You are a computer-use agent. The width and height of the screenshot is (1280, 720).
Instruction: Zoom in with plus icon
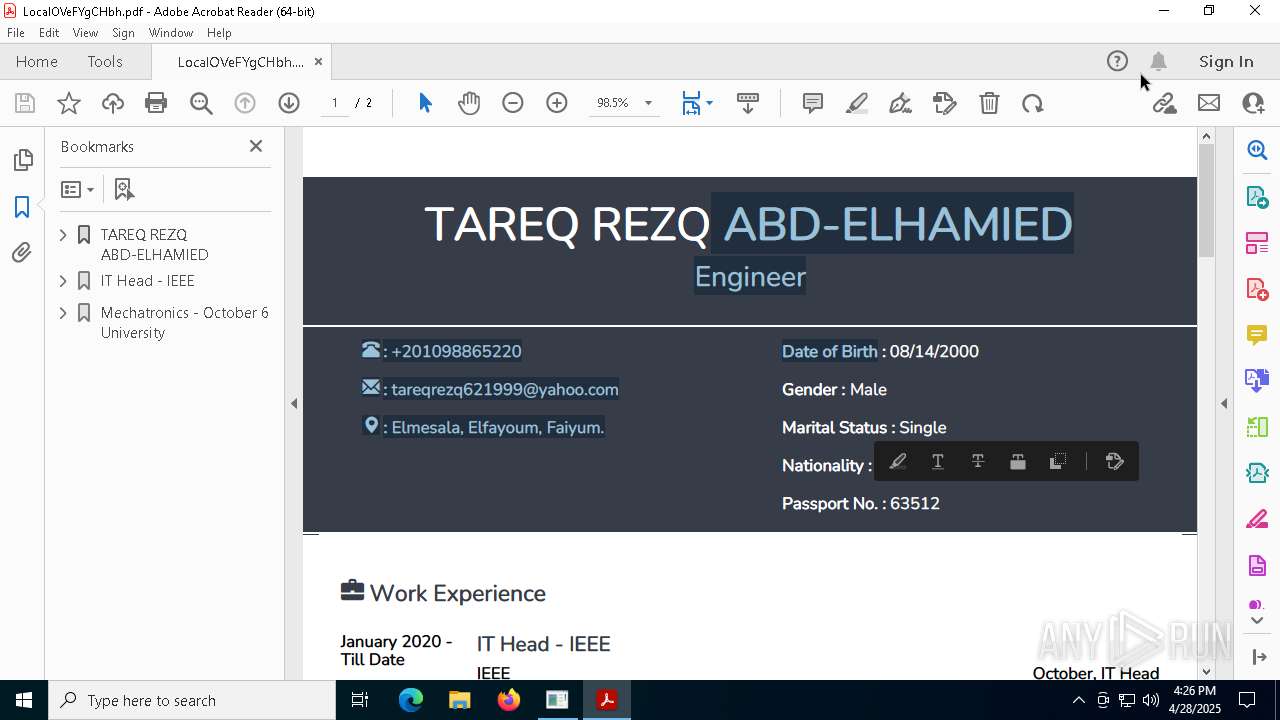[x=557, y=103]
